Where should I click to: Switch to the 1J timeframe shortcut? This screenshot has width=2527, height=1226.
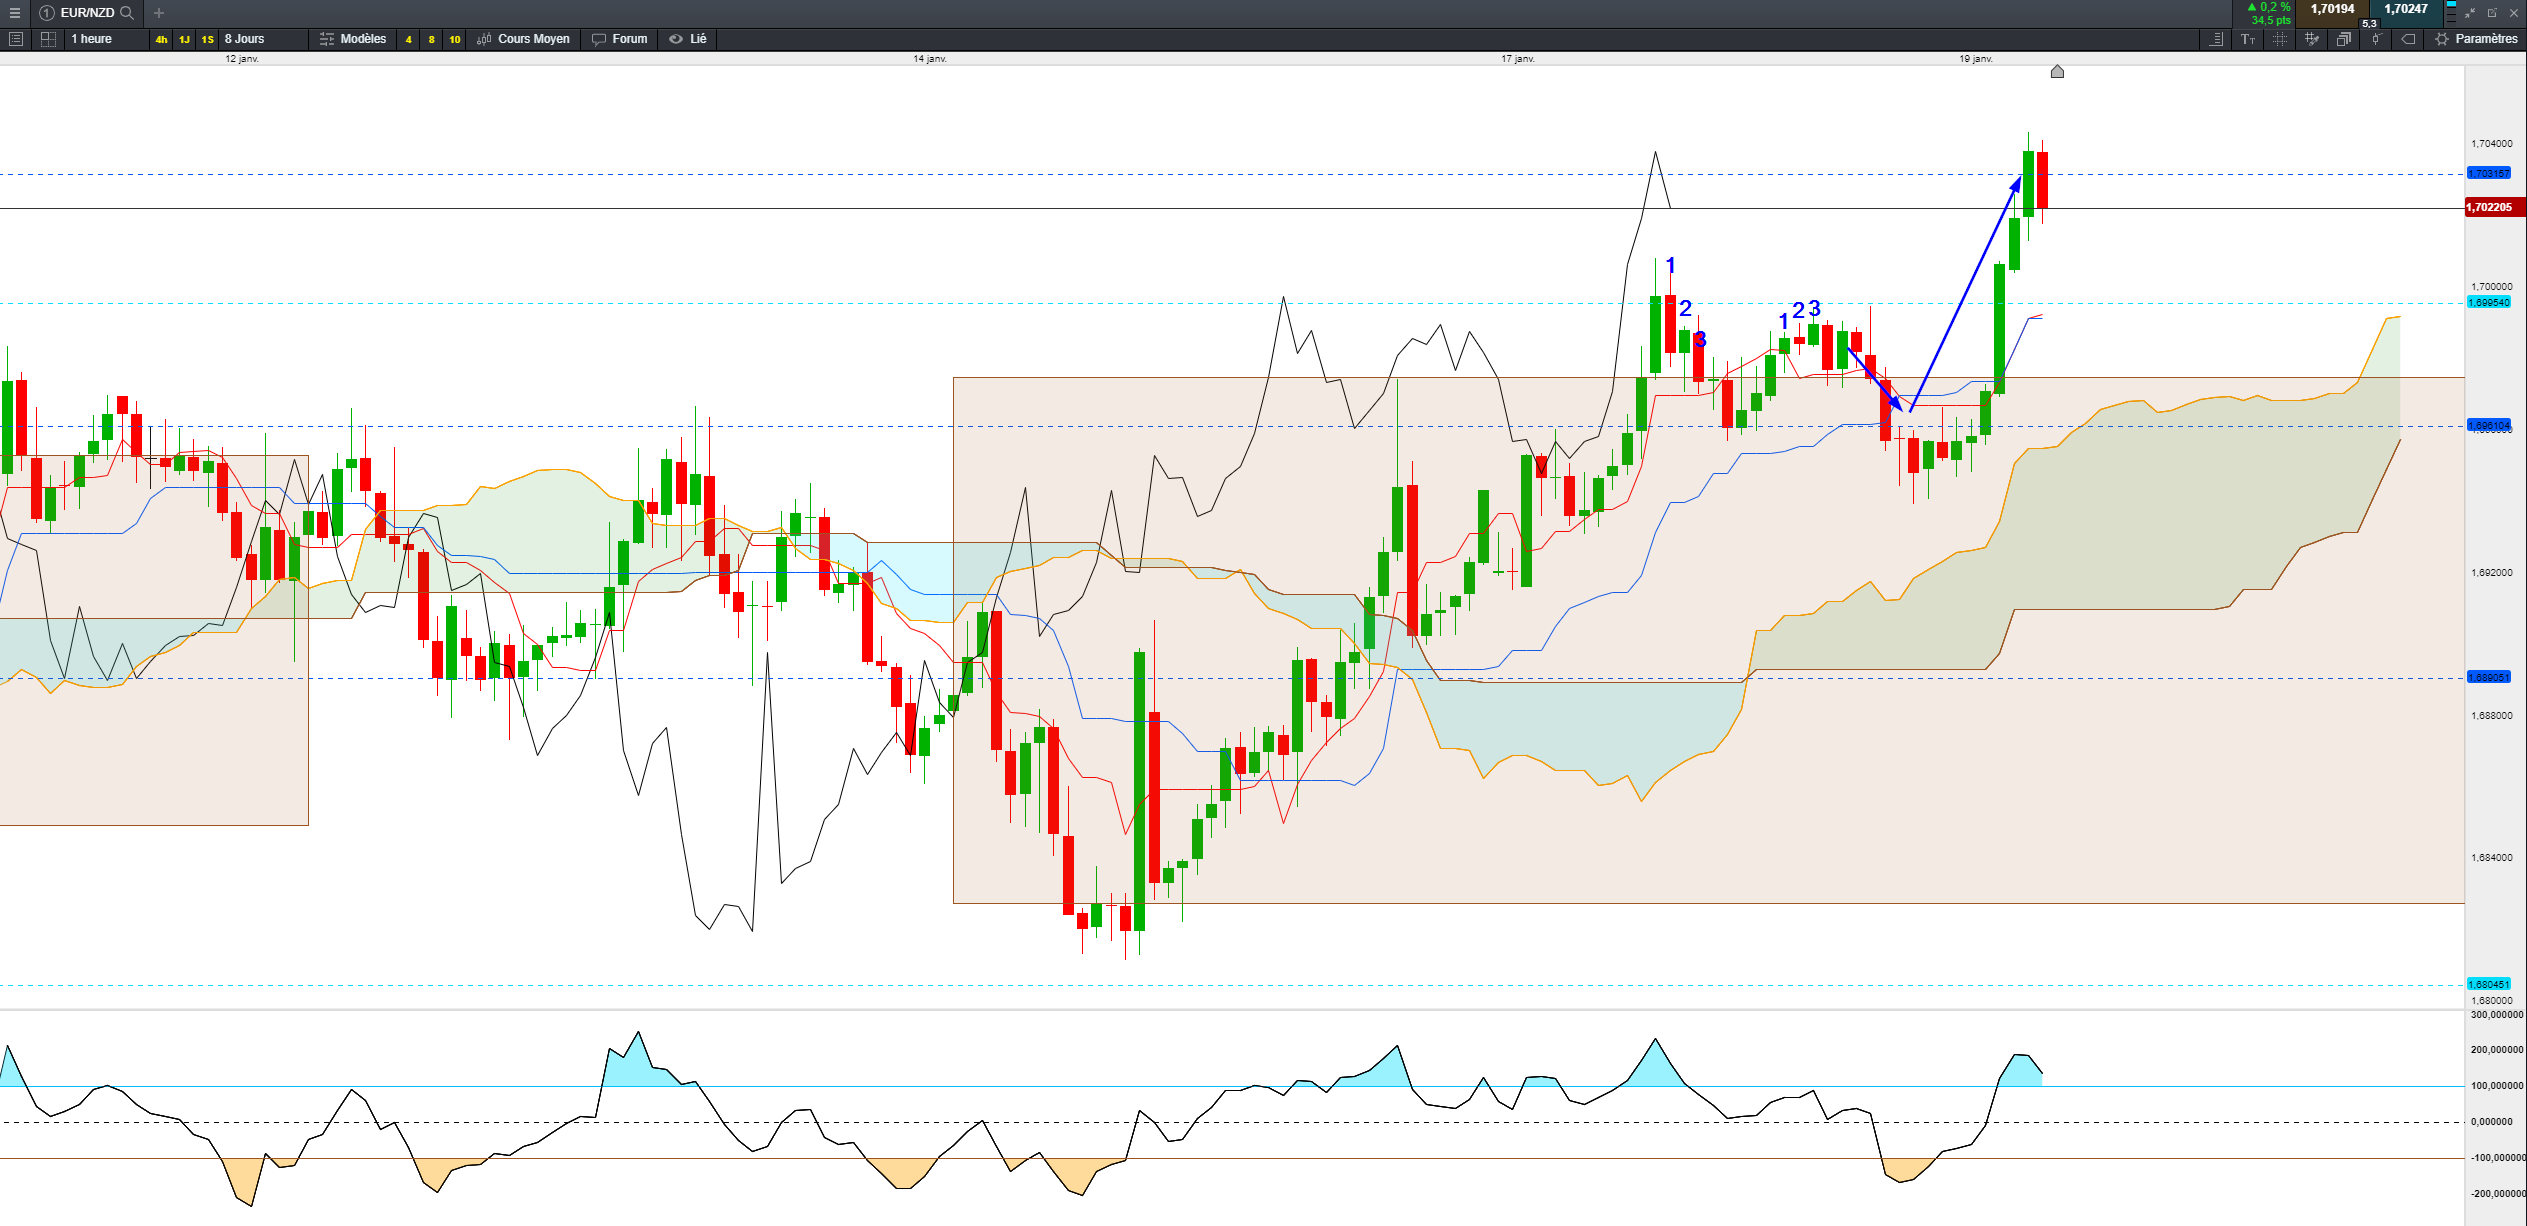[184, 40]
